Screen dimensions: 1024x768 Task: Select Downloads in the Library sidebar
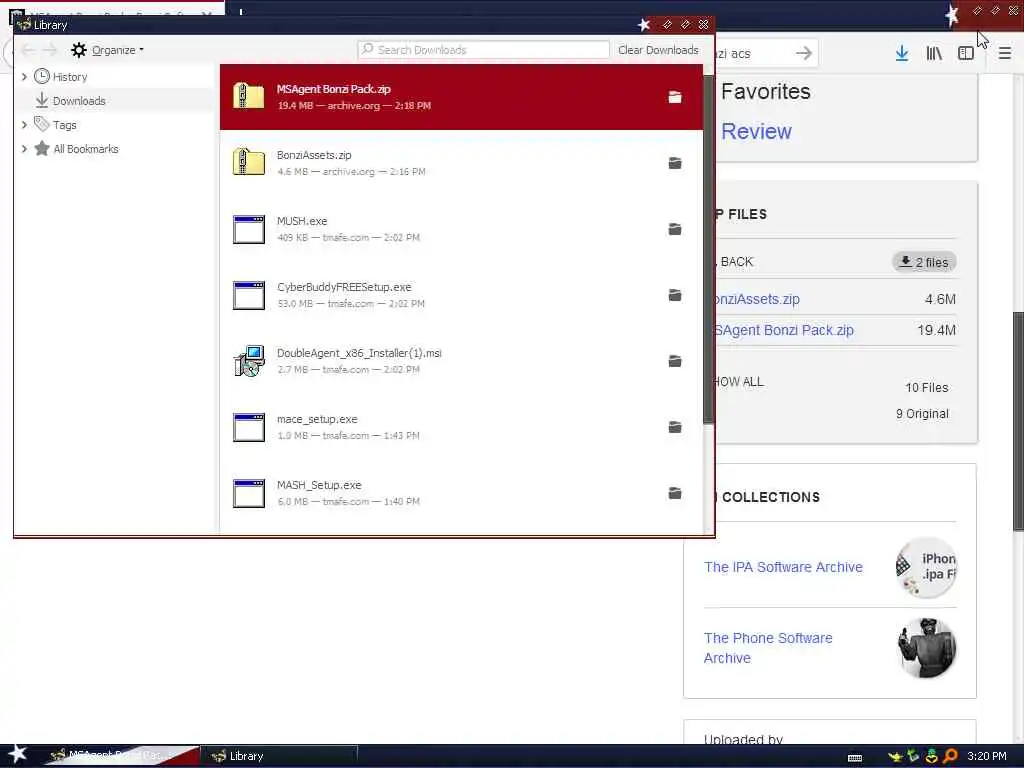(x=79, y=101)
